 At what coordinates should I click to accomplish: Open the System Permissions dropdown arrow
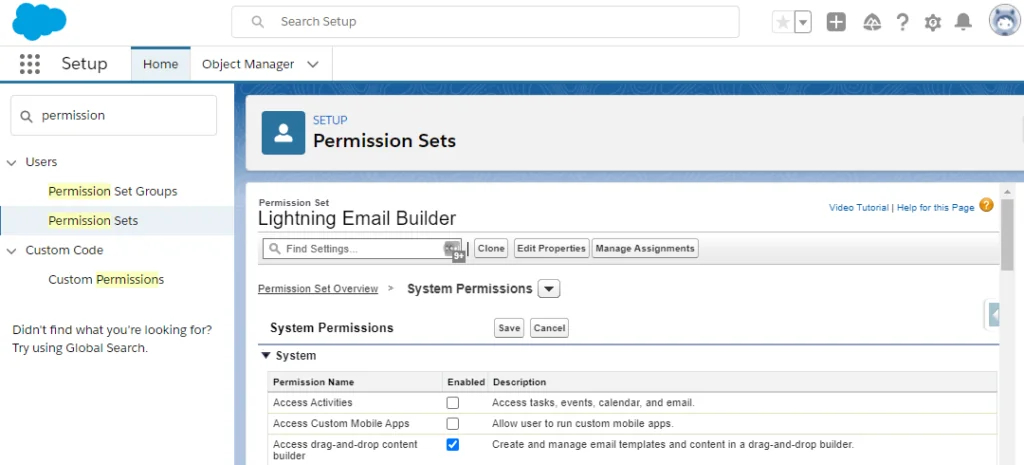[x=549, y=289]
